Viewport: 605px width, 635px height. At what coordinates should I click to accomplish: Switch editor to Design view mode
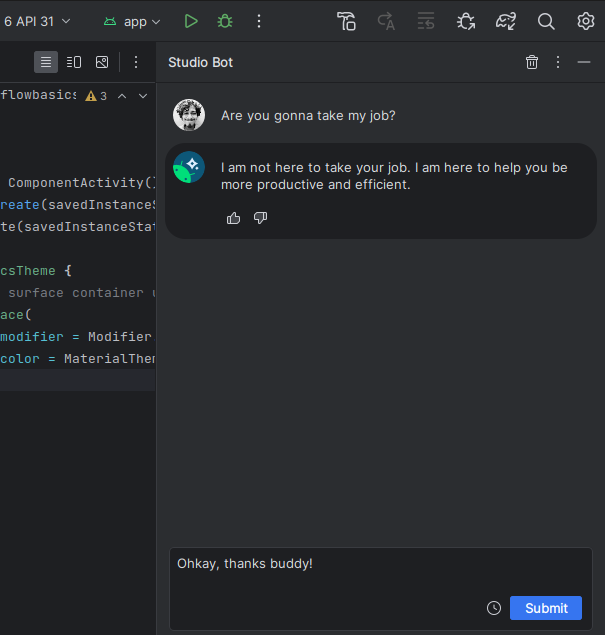tap(102, 62)
